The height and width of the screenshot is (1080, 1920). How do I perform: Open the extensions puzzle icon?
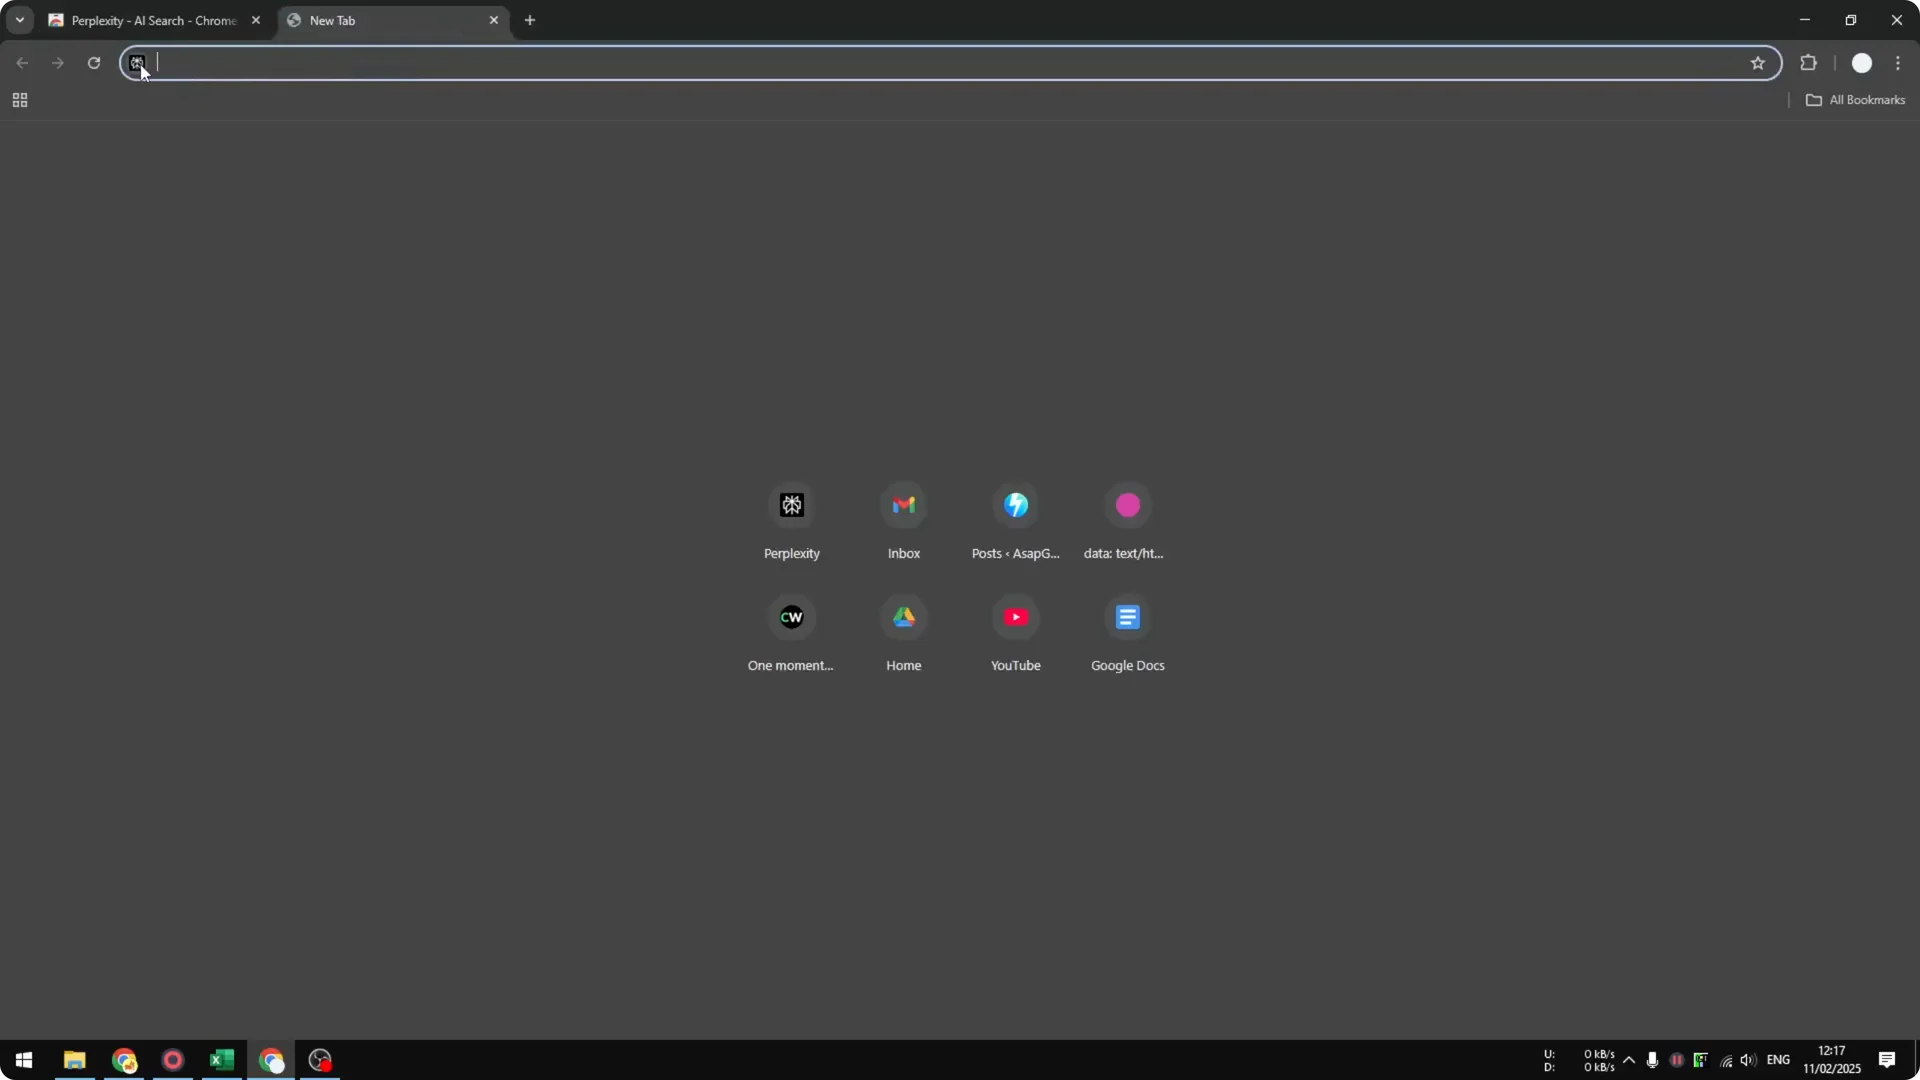click(x=1809, y=62)
